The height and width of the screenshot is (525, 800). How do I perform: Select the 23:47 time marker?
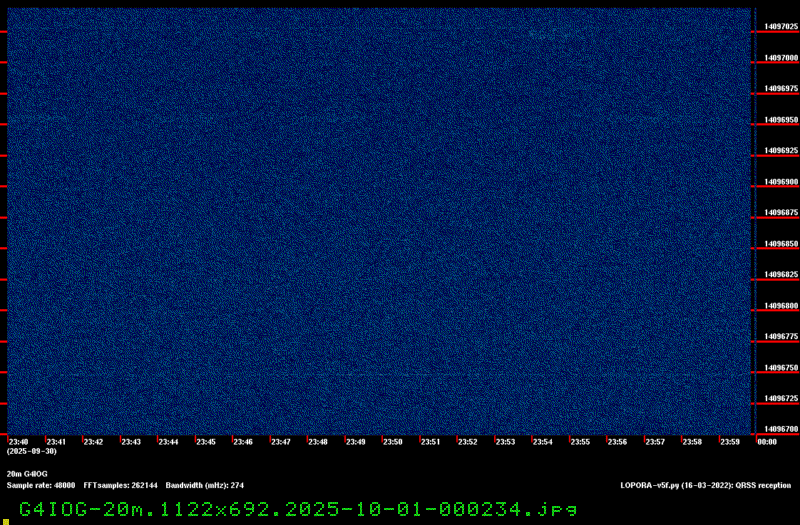click(281, 442)
